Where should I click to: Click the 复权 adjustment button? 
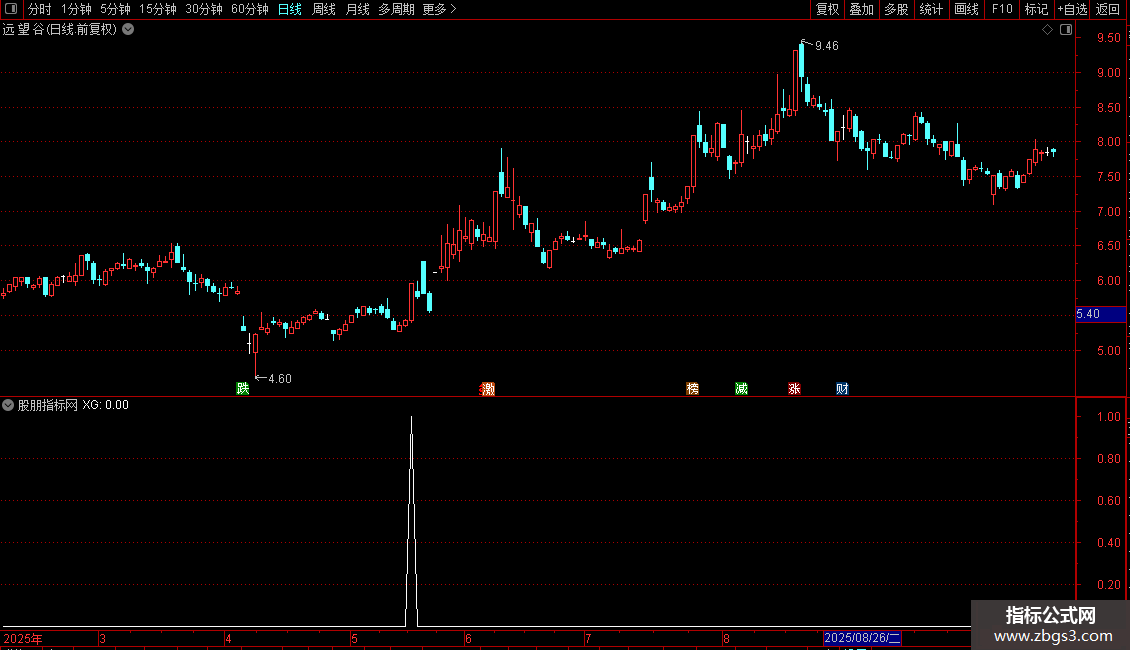827,9
